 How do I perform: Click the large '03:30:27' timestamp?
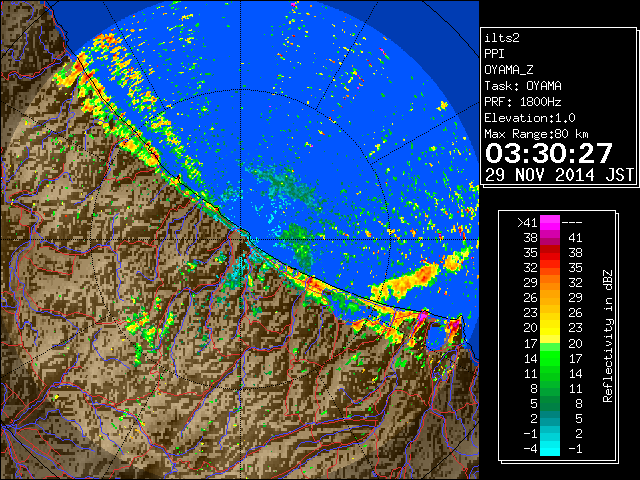tap(549, 153)
